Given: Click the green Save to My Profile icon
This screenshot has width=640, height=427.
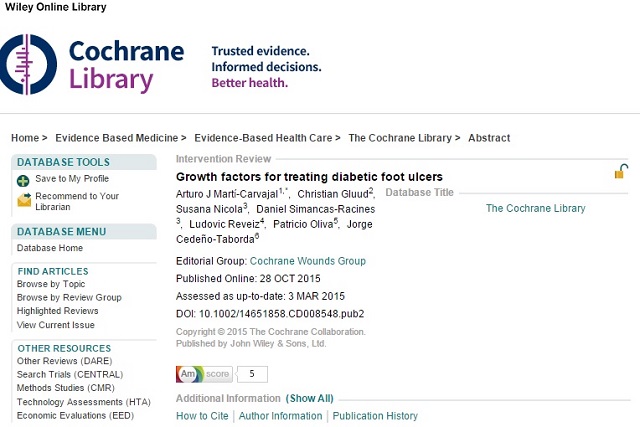Looking at the screenshot, I should coord(24,180).
